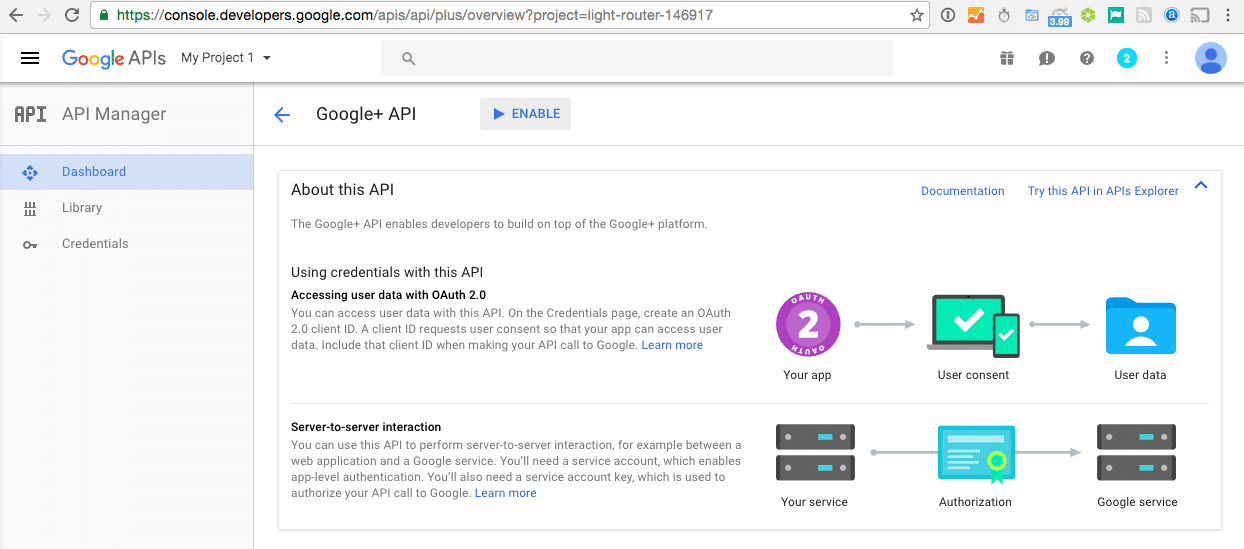
Task: Click into the console search field
Action: coord(637,59)
